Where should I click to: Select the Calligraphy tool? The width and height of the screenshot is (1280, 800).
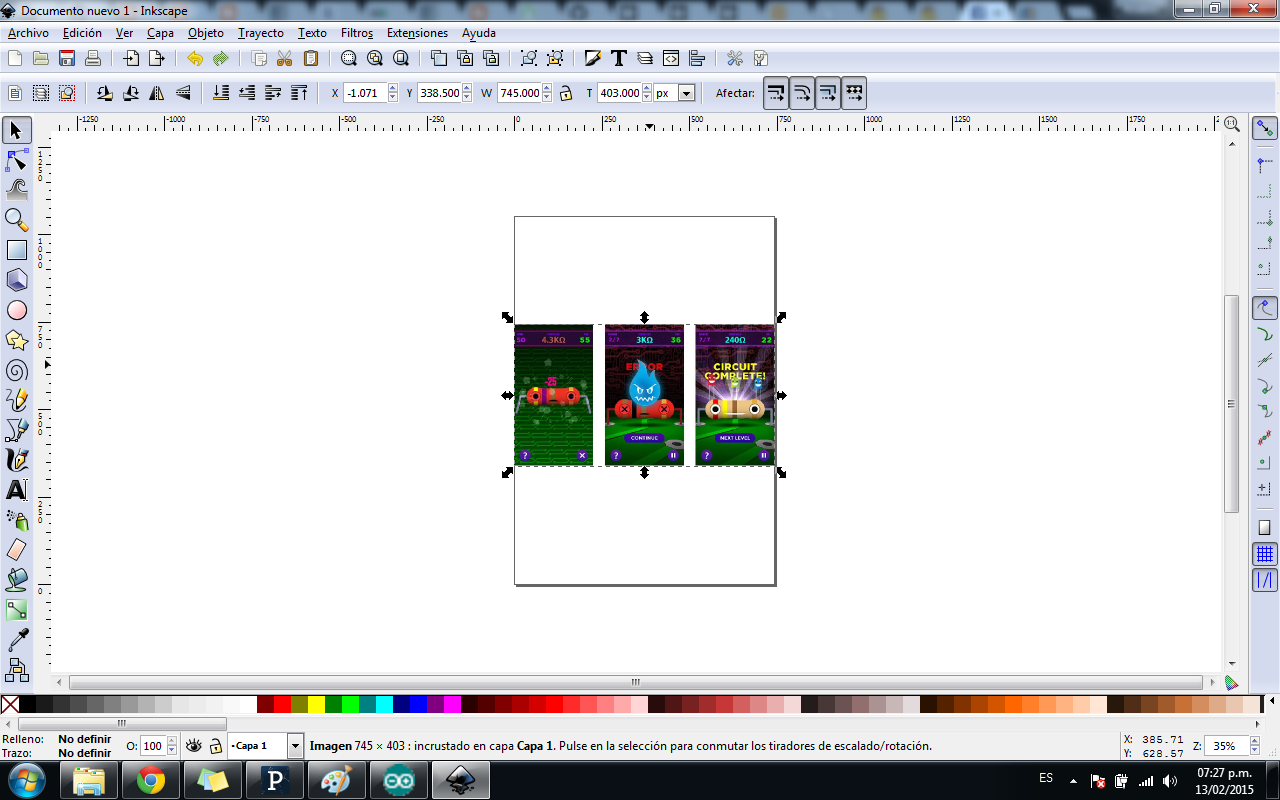[17, 460]
